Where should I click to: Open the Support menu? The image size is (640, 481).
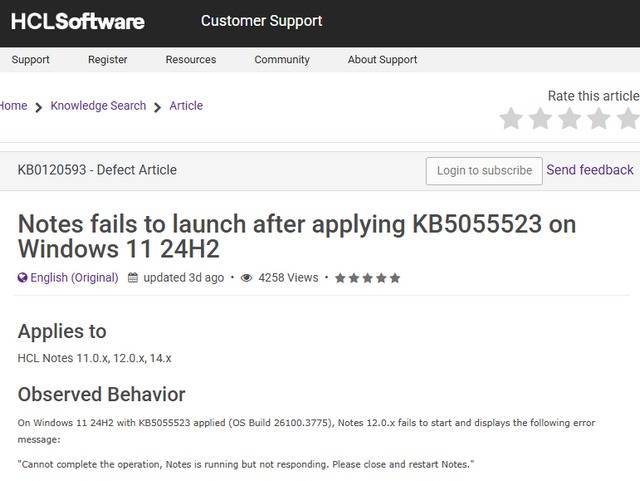coord(30,60)
